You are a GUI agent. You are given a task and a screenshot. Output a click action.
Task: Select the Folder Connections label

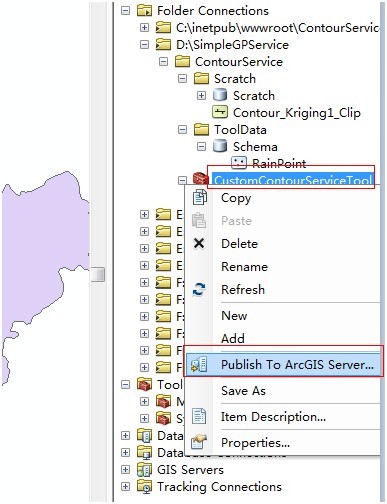(213, 11)
